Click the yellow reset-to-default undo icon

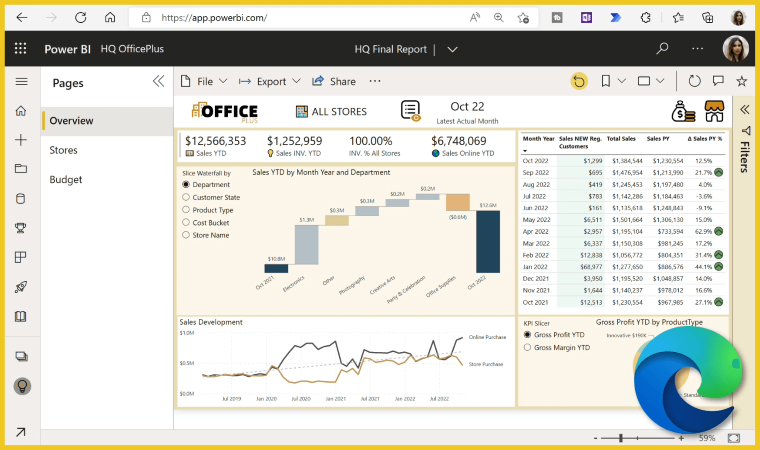pyautogui.click(x=578, y=81)
